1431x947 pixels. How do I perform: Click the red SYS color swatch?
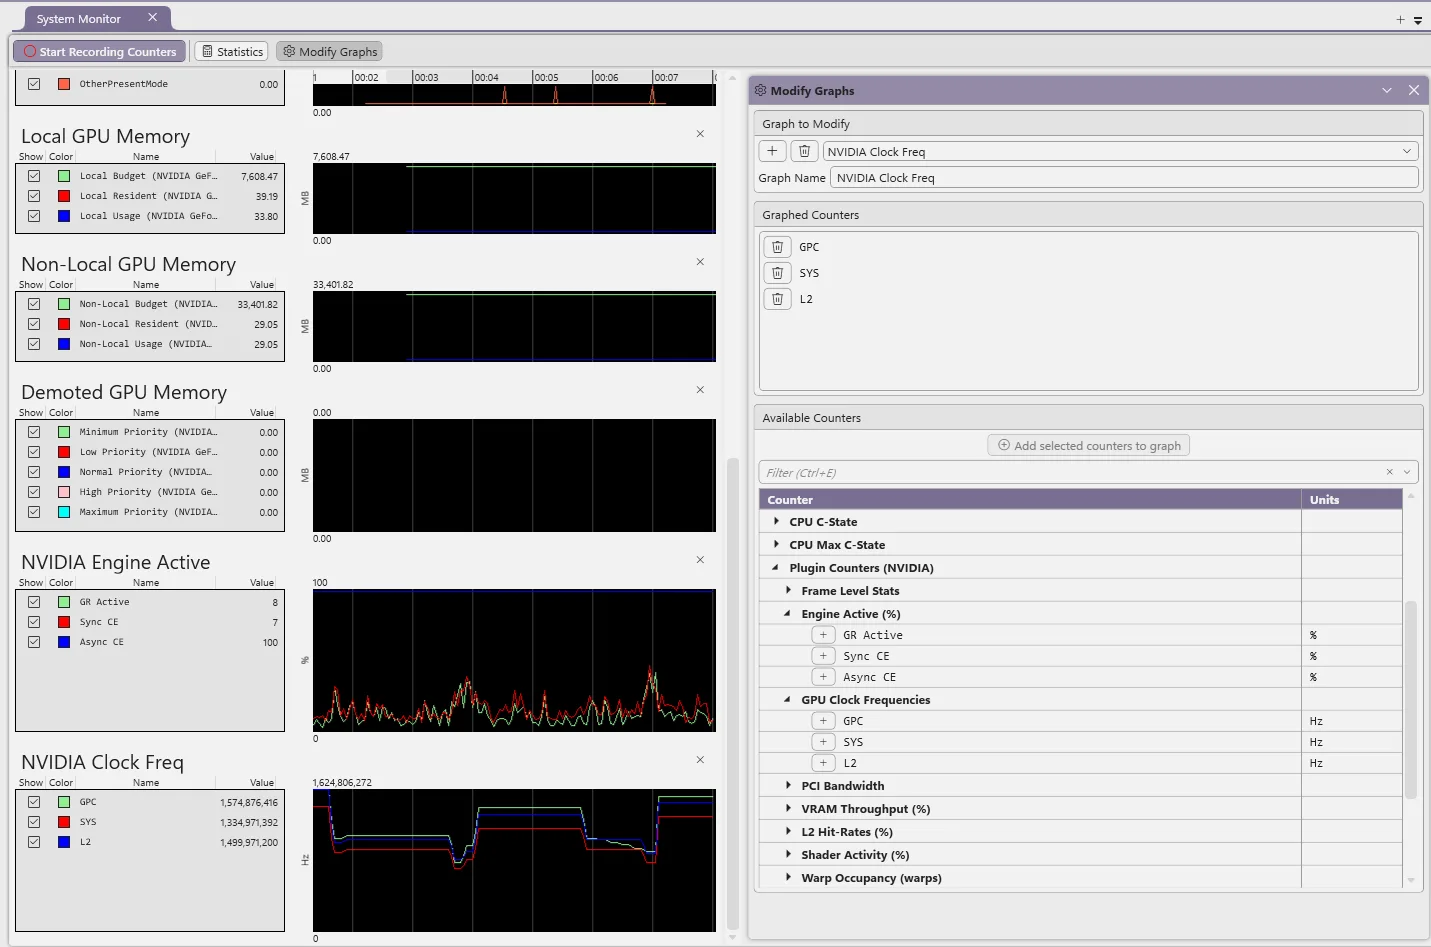tap(64, 822)
